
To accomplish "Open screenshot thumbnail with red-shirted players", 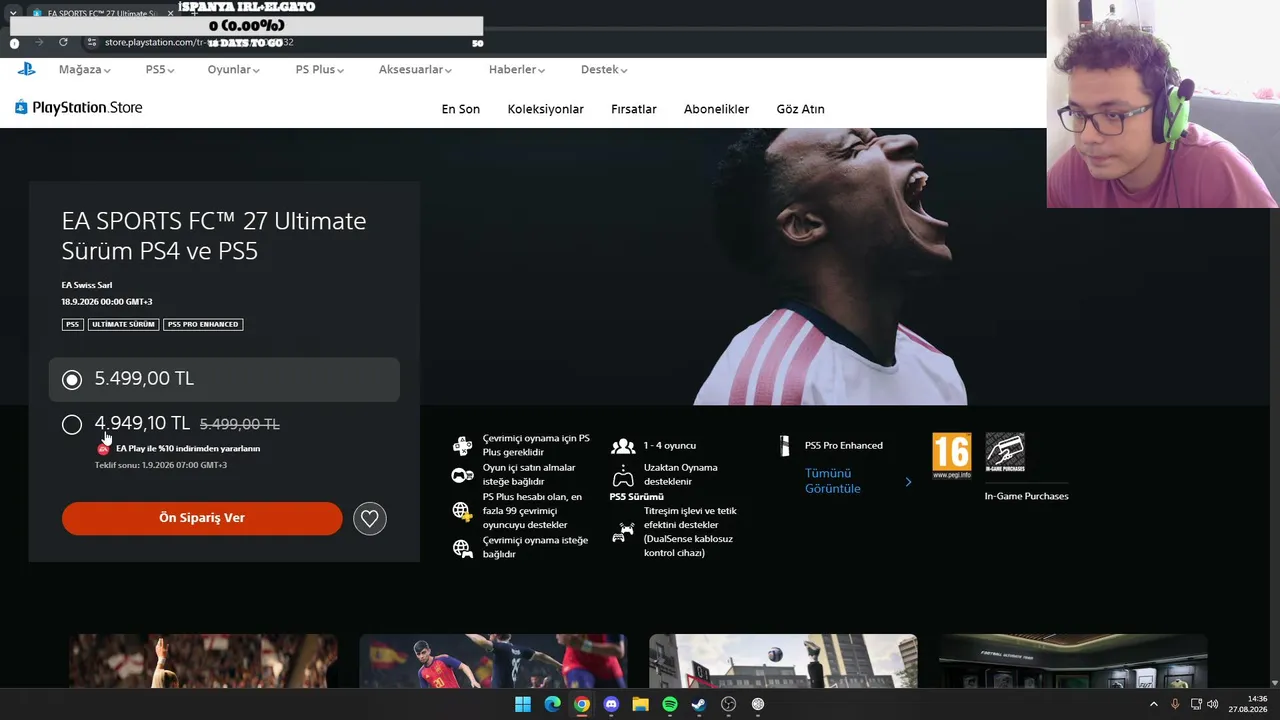I will (493, 661).
